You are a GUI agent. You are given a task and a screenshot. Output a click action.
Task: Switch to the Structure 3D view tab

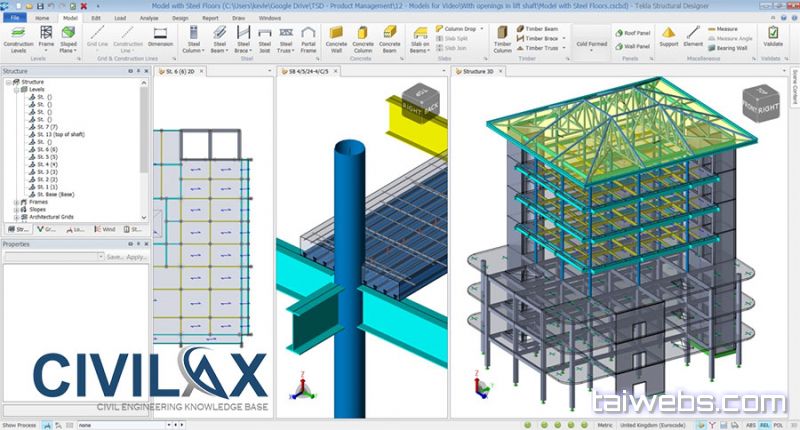pyautogui.click(x=482, y=72)
